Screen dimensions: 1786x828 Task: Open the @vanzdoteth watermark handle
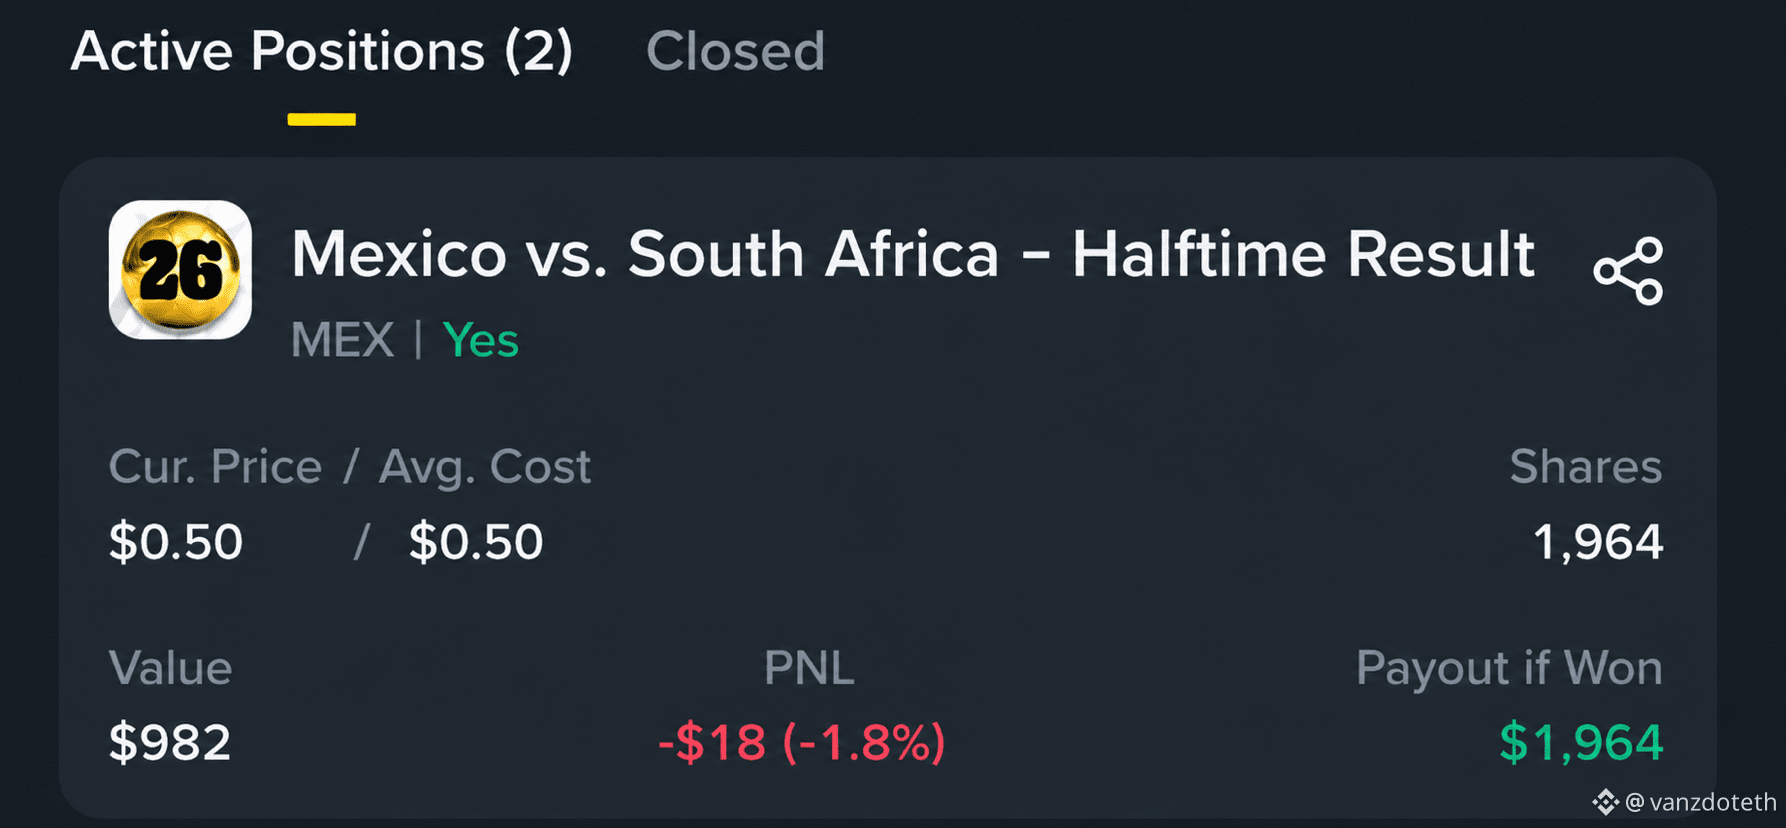(1700, 802)
